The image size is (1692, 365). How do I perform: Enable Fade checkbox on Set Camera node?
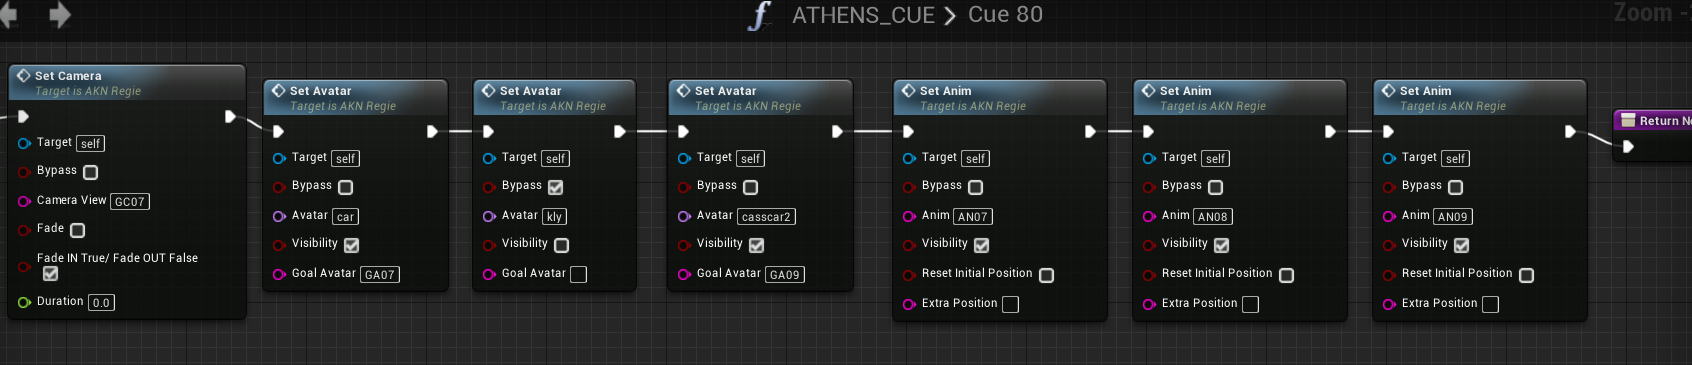click(x=77, y=229)
